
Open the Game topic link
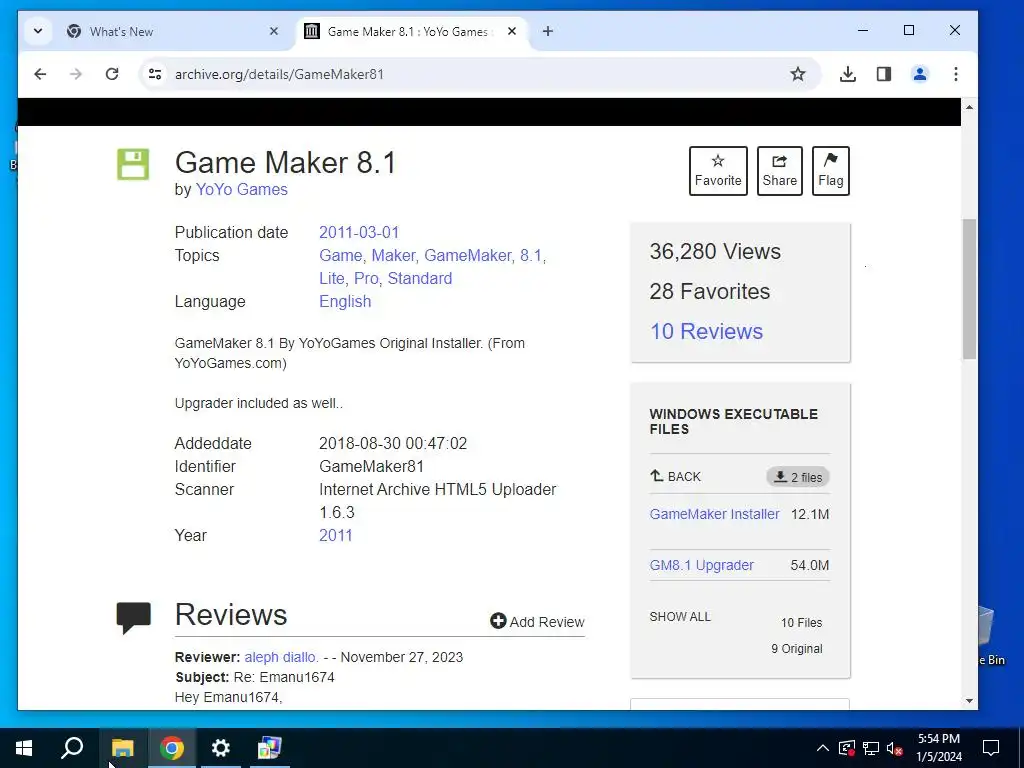tap(340, 255)
